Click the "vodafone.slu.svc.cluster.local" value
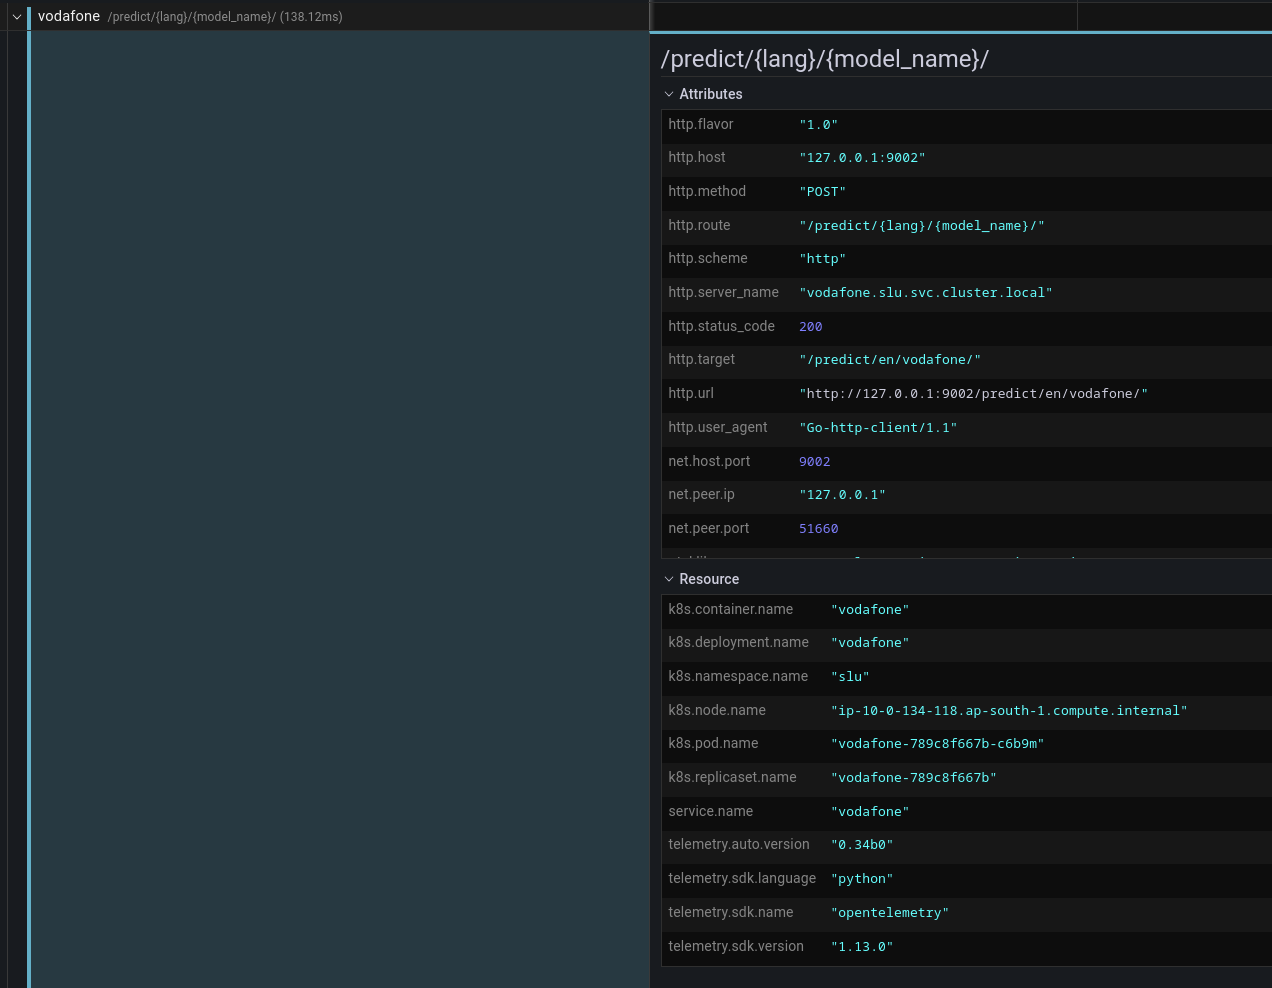Viewport: 1272px width, 988px height. point(926,293)
